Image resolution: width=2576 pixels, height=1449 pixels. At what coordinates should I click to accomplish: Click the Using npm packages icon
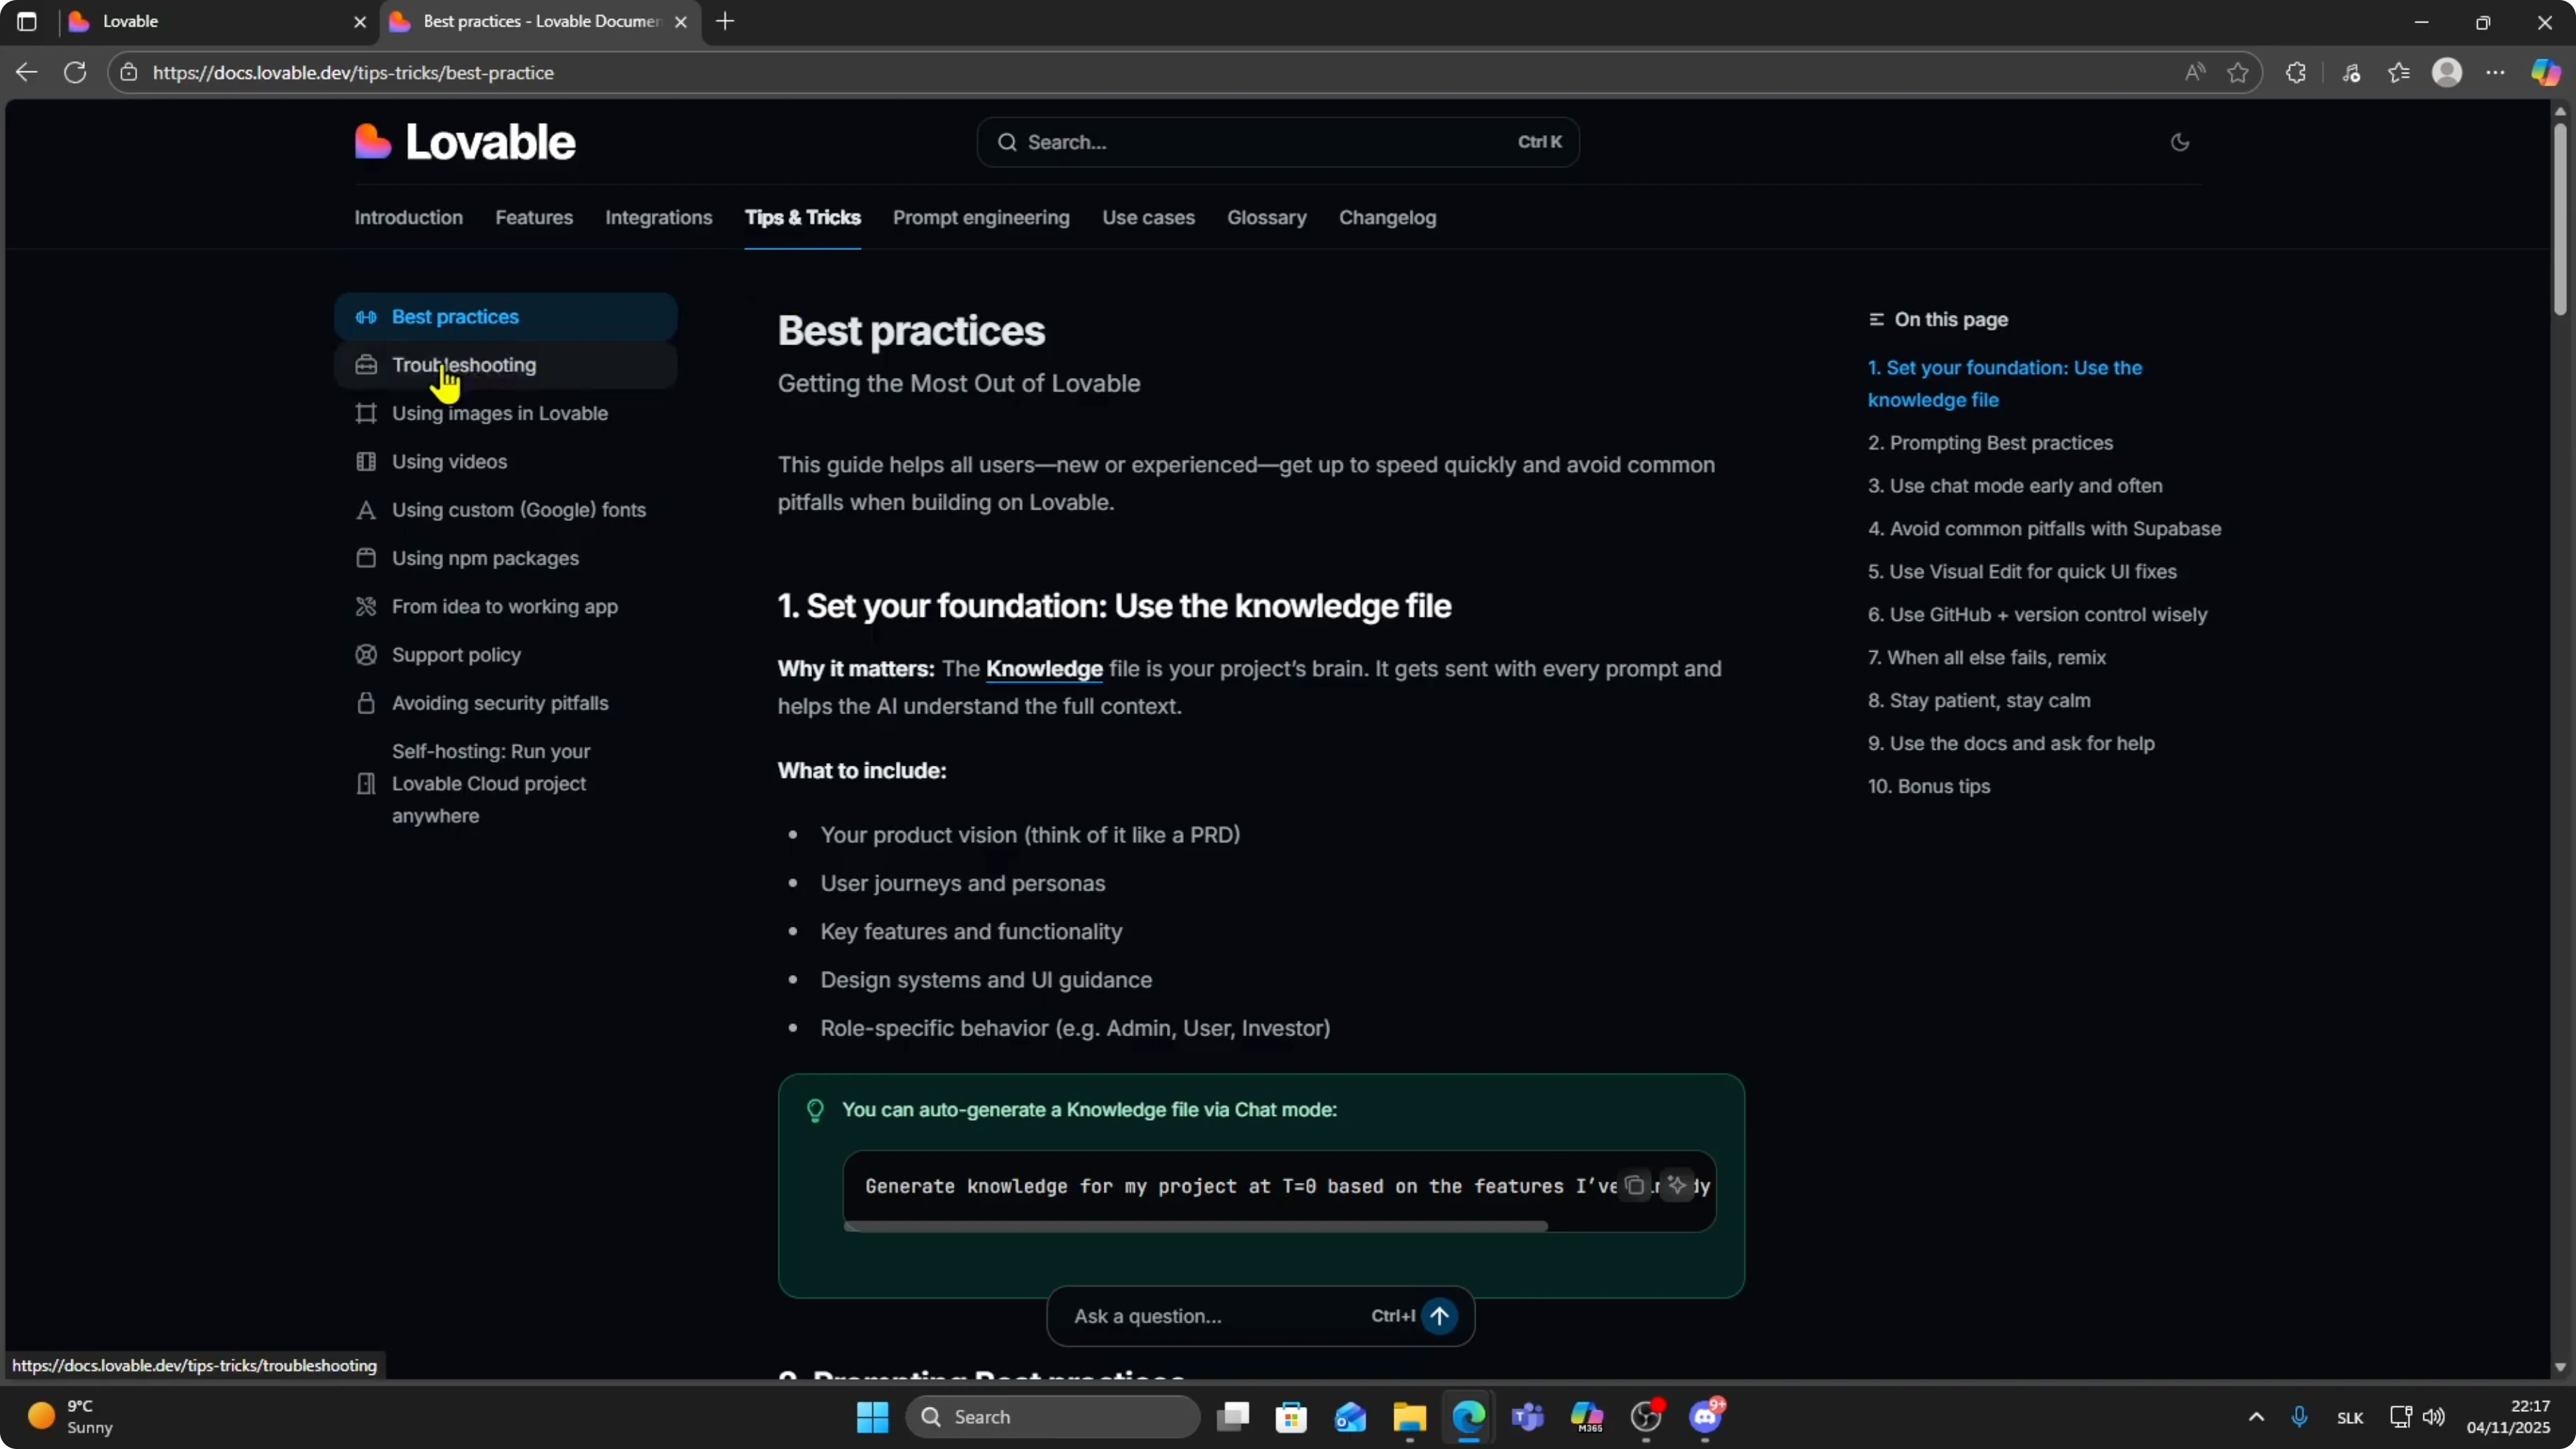[x=366, y=558]
